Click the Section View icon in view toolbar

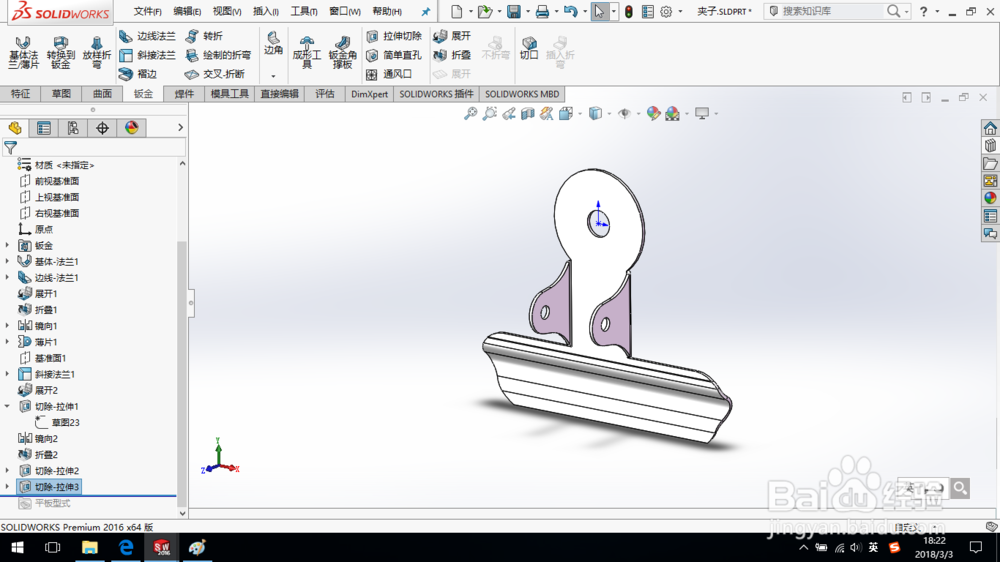pos(527,114)
